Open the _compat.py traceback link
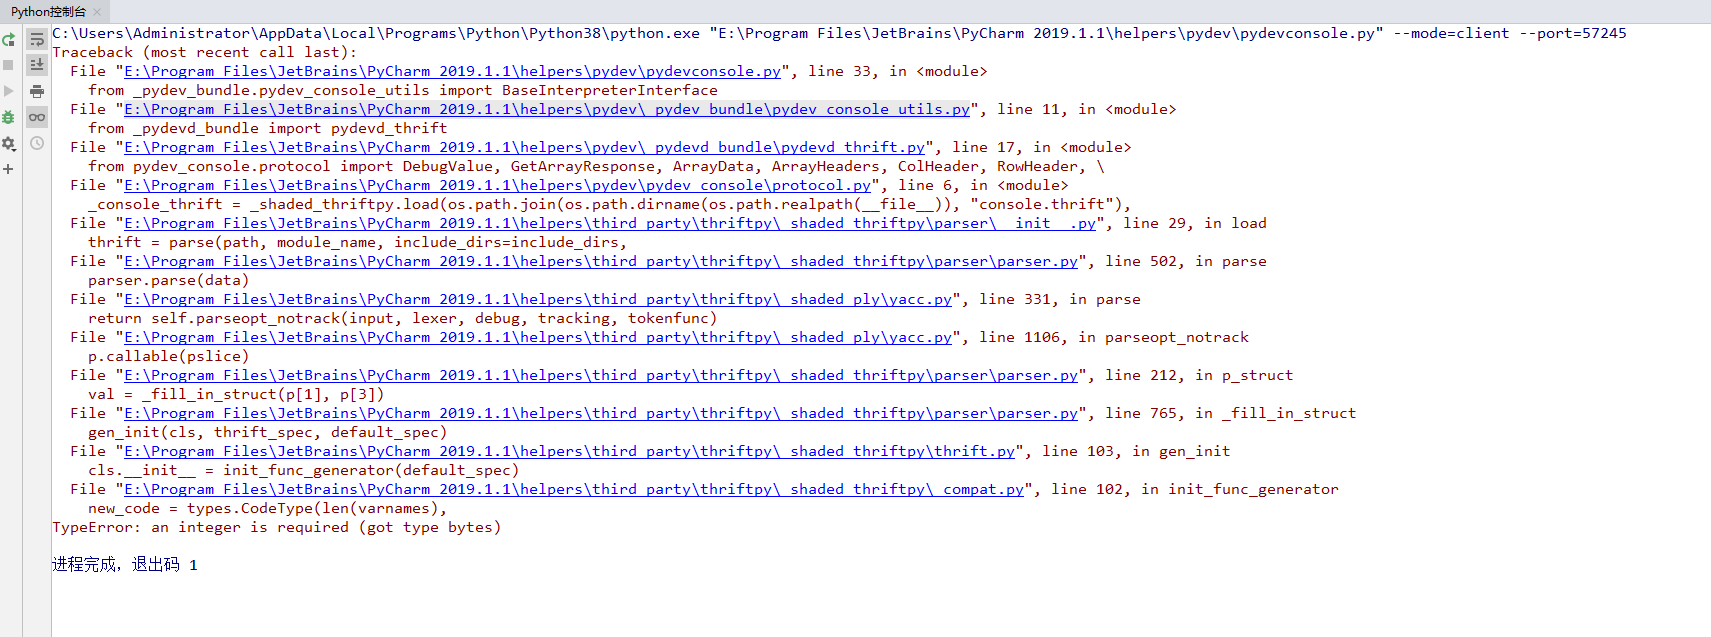The height and width of the screenshot is (637, 1711). tap(574, 489)
